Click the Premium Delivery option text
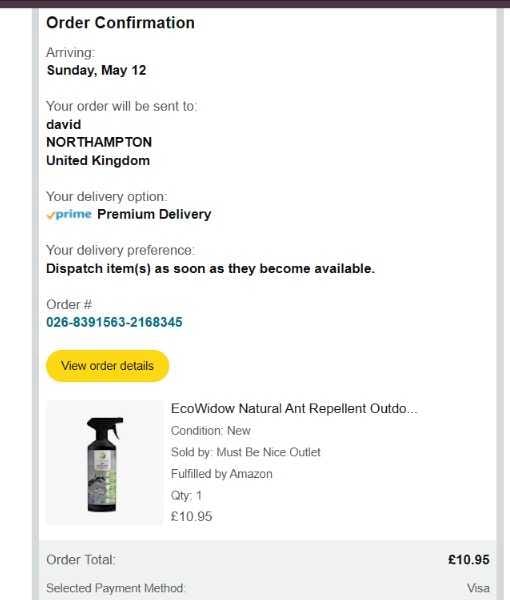 [x=154, y=214]
